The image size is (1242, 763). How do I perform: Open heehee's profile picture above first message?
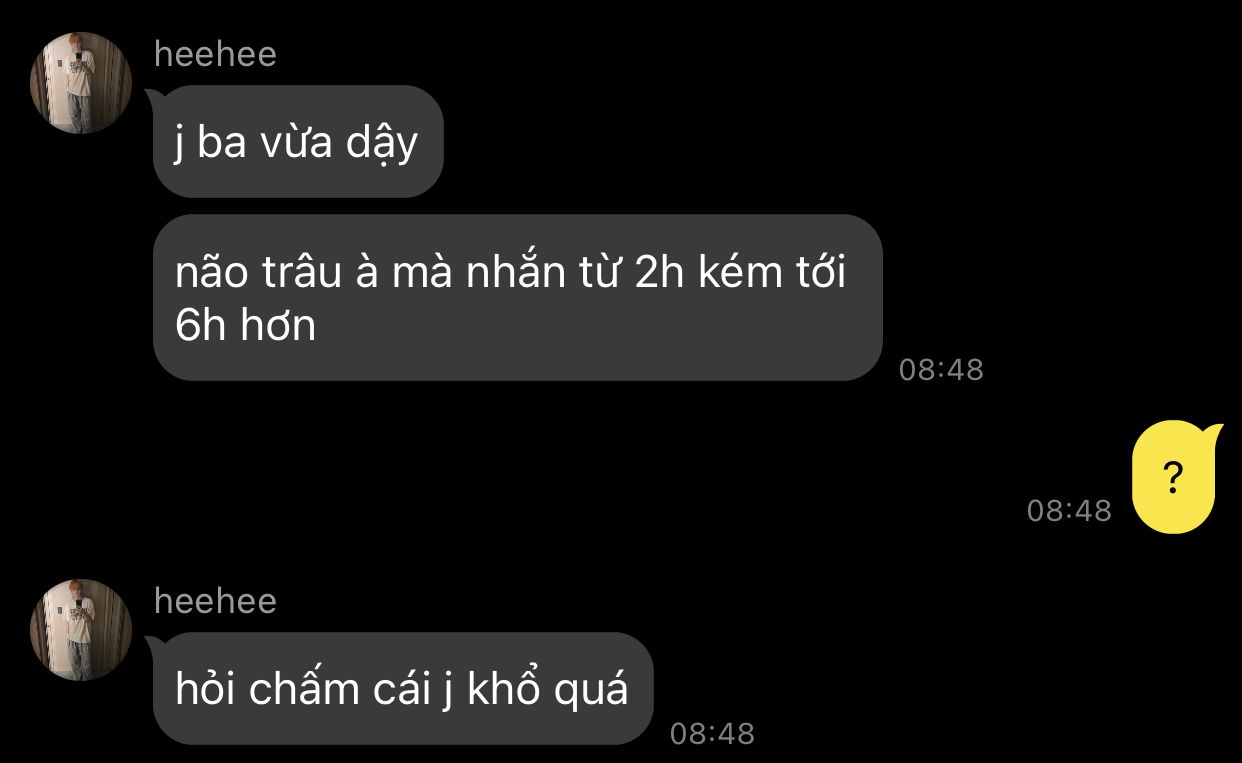81,83
